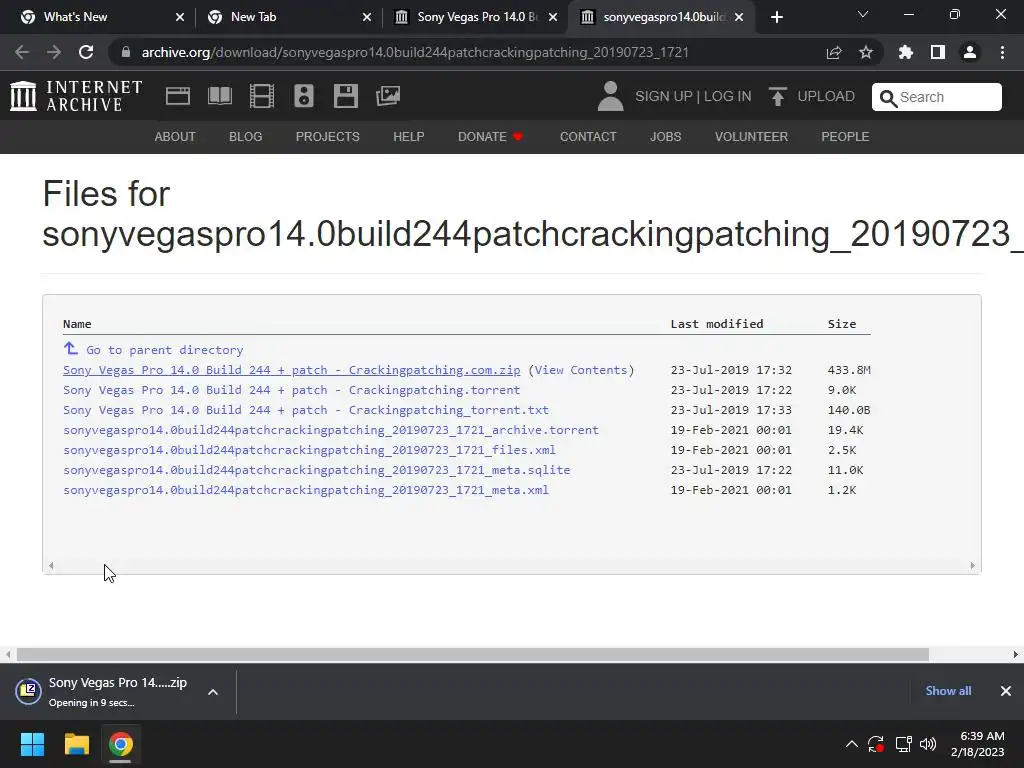The width and height of the screenshot is (1024, 768).
Task: Go to parent directory link
Action: (x=165, y=350)
